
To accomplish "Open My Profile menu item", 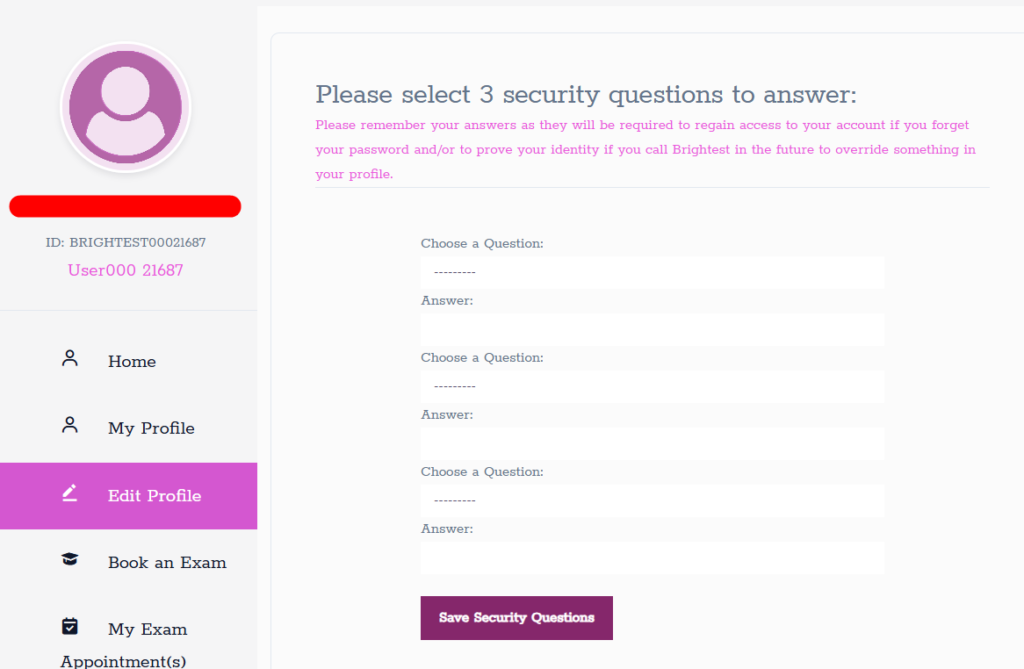I will click(x=151, y=429).
